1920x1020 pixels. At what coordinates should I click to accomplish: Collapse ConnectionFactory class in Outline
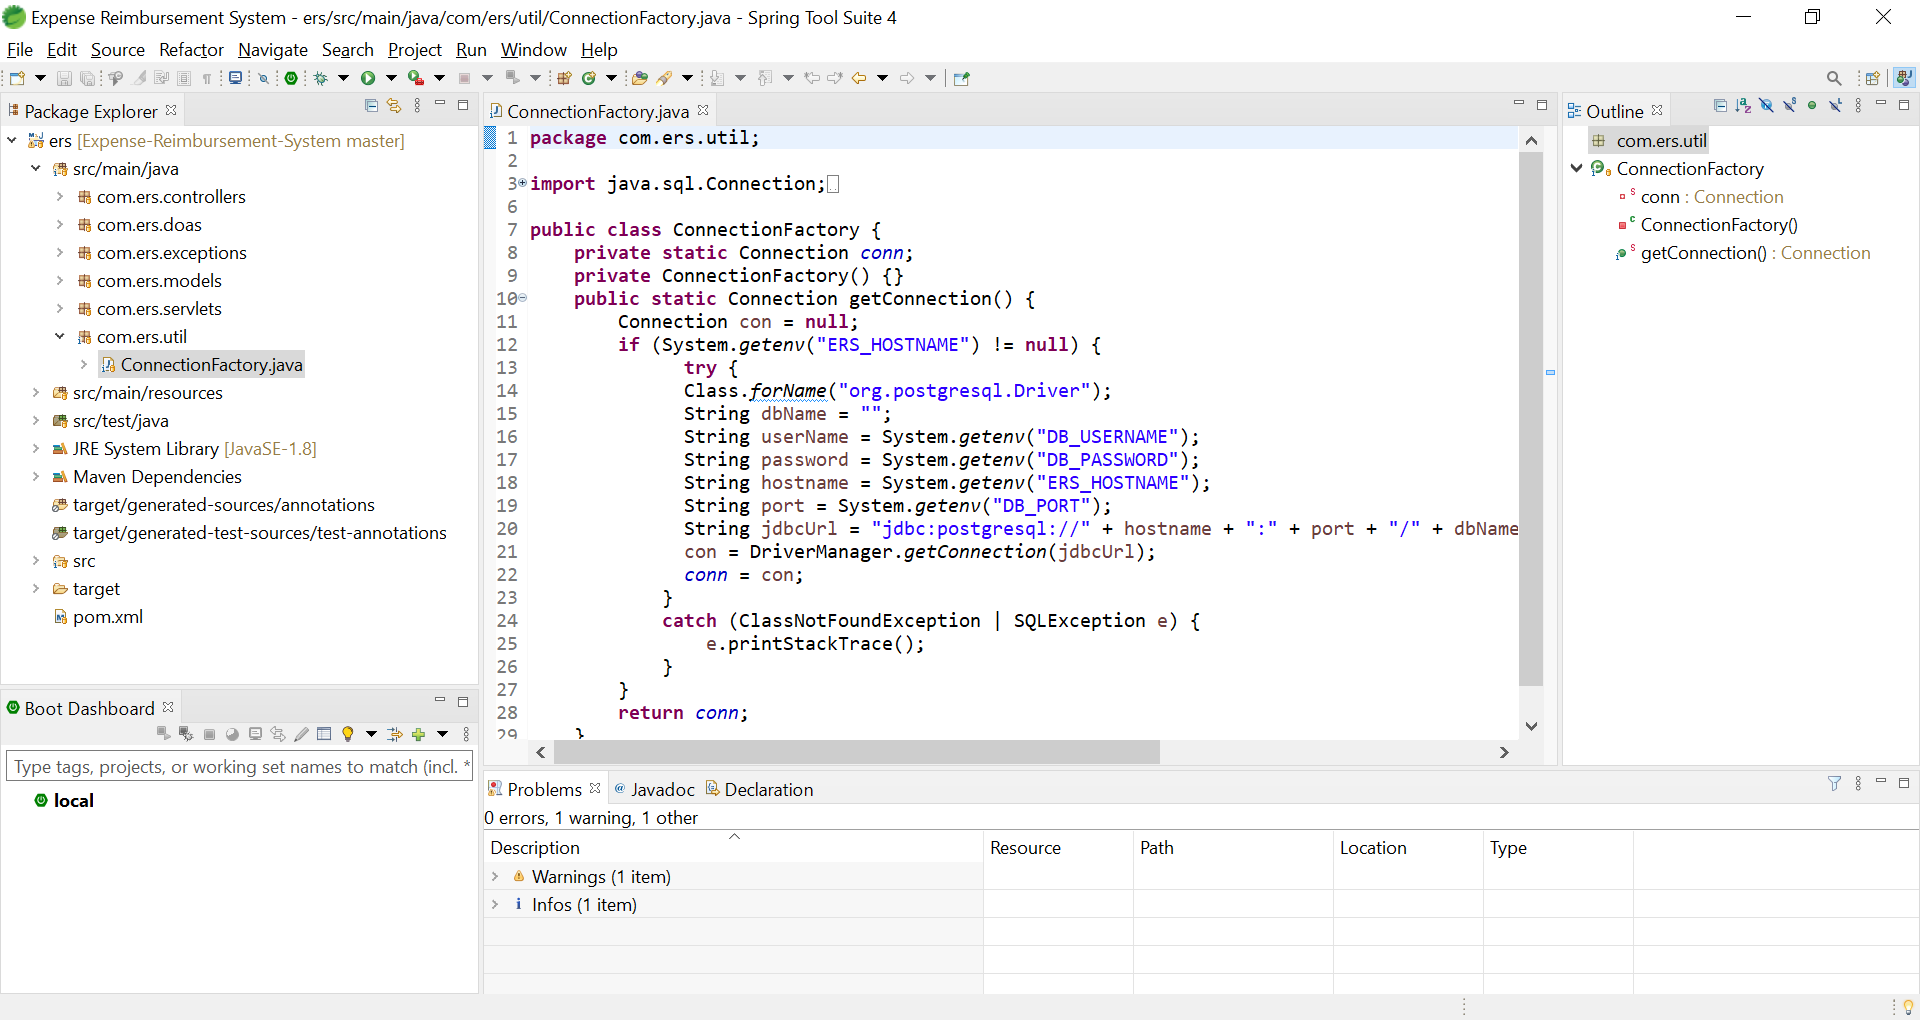[x=1577, y=169]
